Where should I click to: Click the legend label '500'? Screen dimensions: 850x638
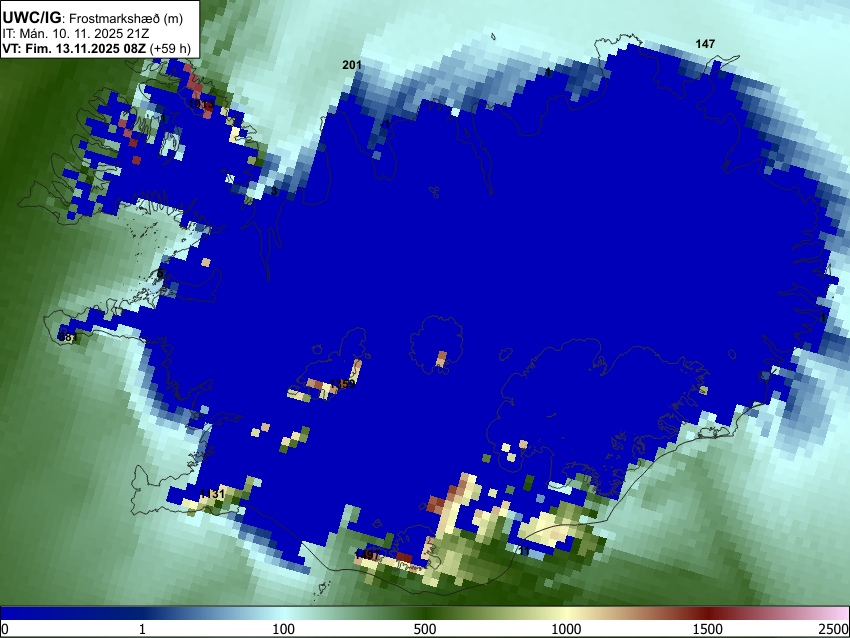click(424, 629)
